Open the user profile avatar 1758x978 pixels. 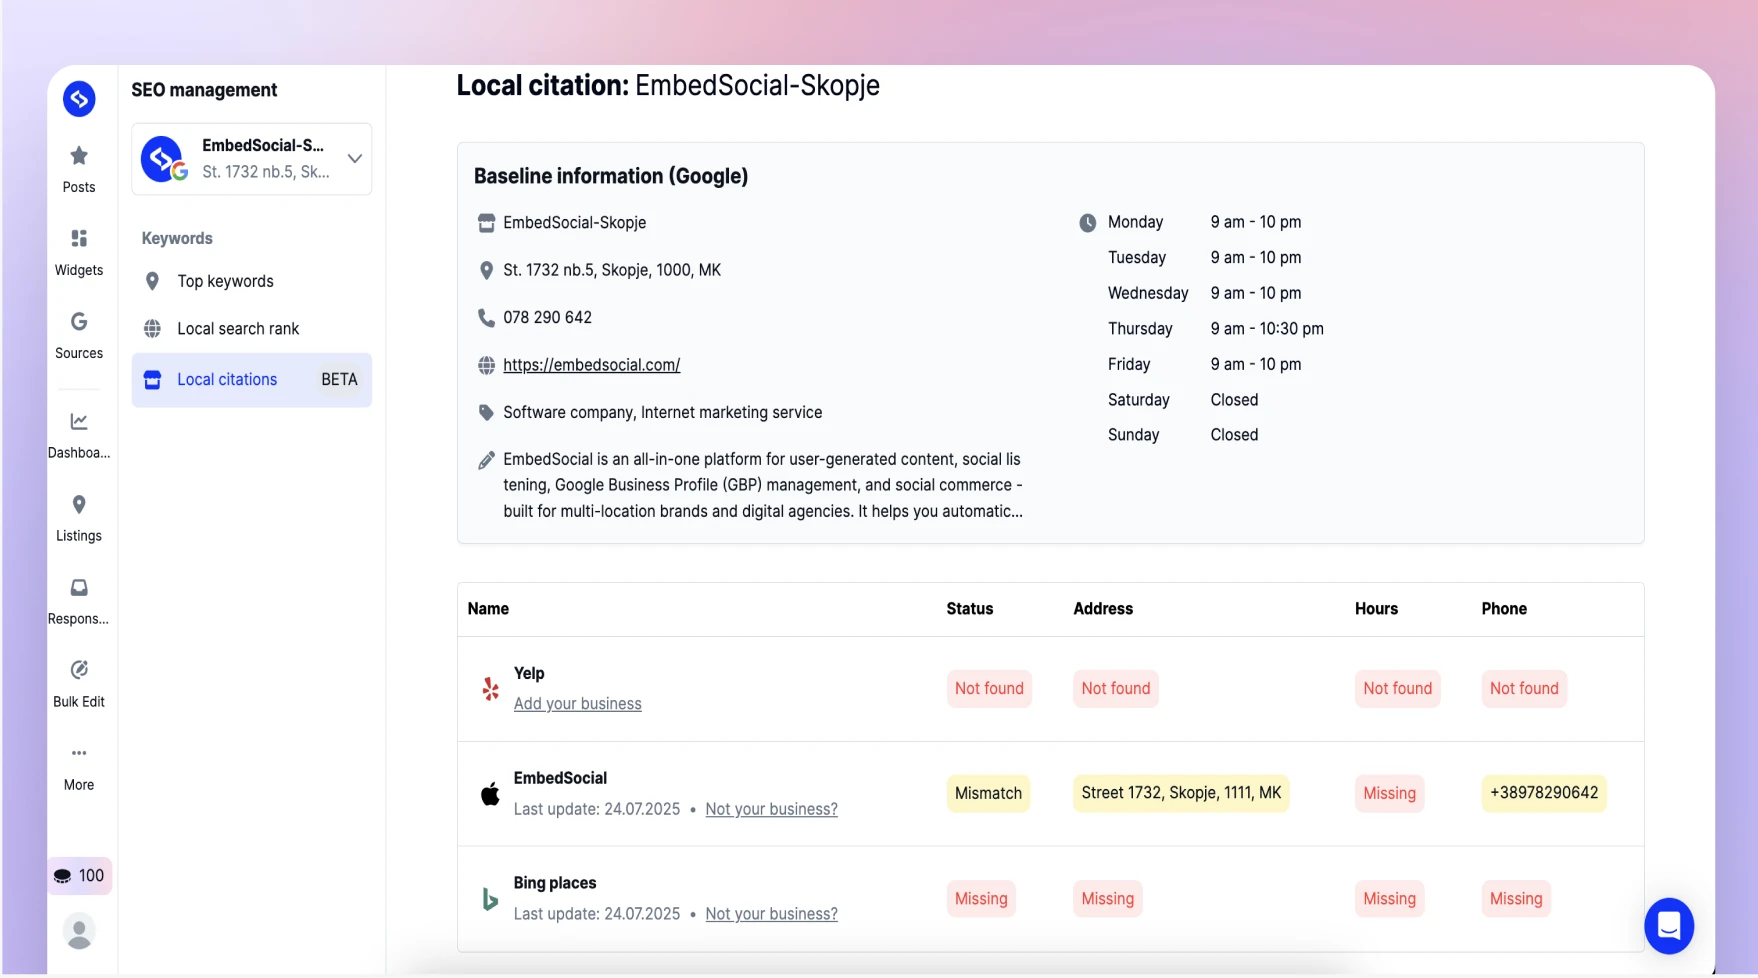coord(79,931)
